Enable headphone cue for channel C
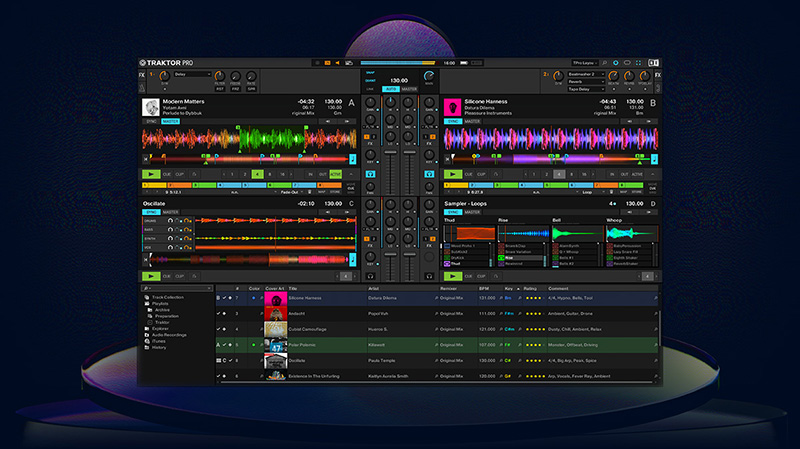Viewport: 800px width, 449px height. (x=370, y=277)
